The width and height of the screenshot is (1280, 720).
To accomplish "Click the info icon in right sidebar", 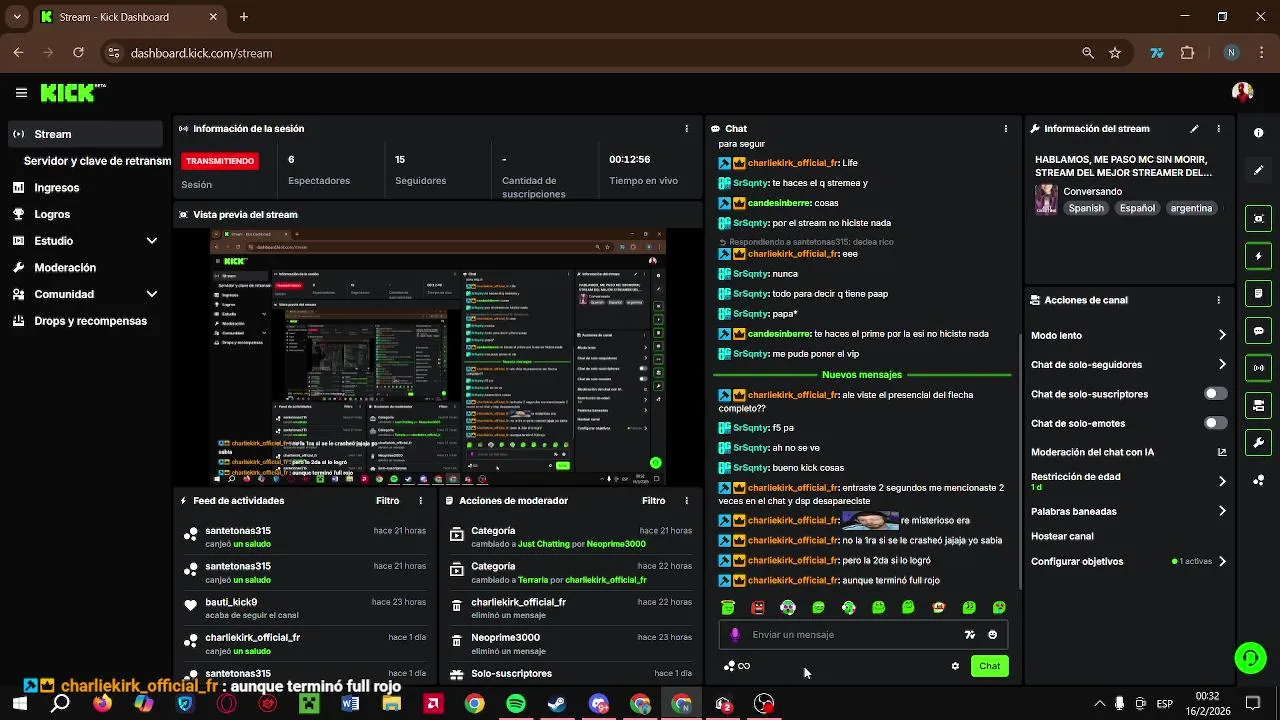I will (1258, 133).
